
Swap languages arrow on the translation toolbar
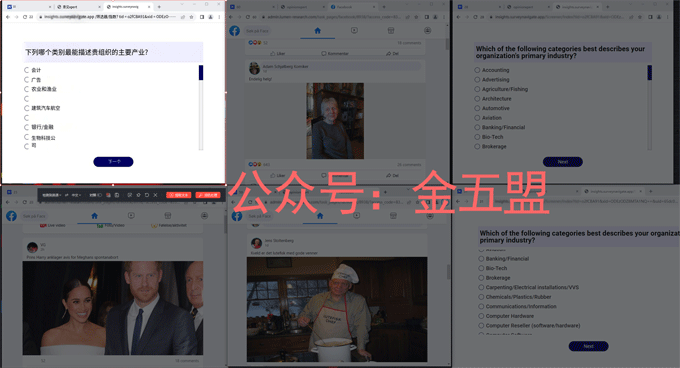tap(66, 195)
